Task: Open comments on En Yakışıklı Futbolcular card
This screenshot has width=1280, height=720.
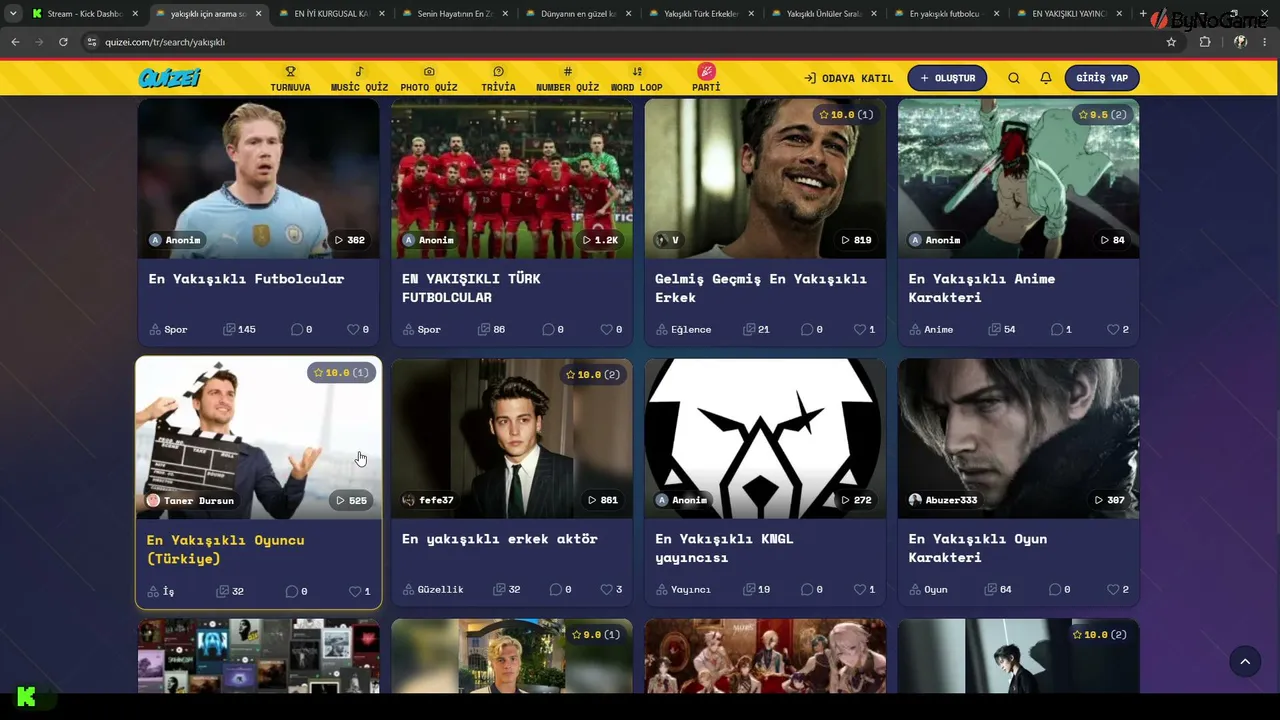Action: pyautogui.click(x=297, y=329)
